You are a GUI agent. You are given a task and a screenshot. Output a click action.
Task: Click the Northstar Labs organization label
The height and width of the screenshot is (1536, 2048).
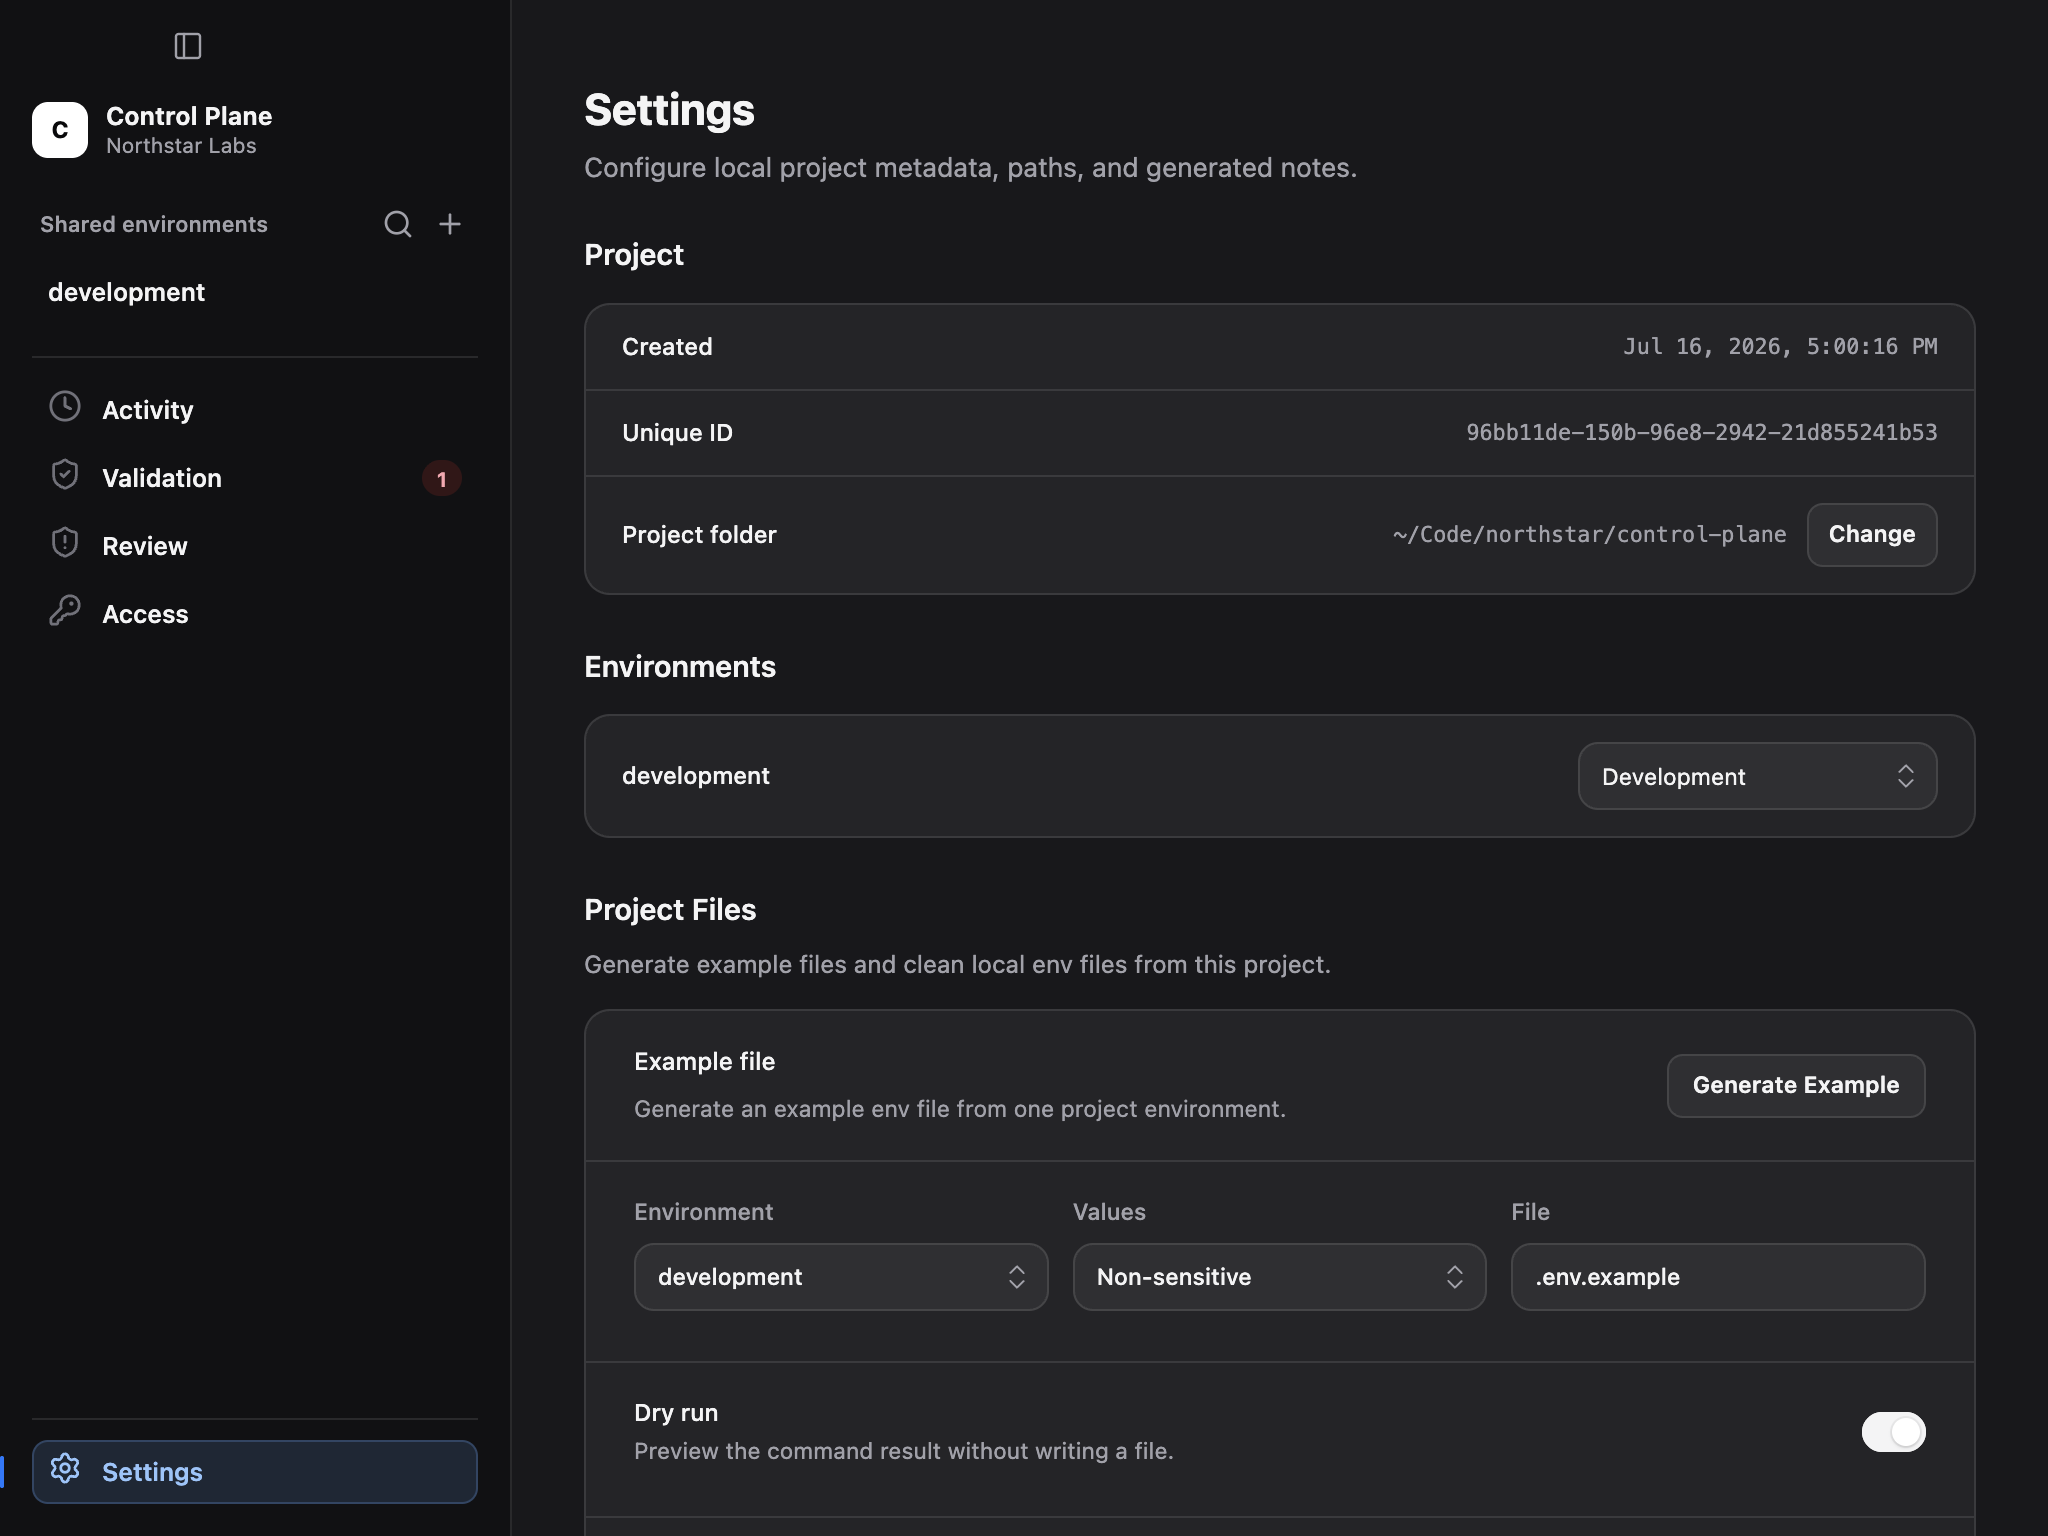181,146
